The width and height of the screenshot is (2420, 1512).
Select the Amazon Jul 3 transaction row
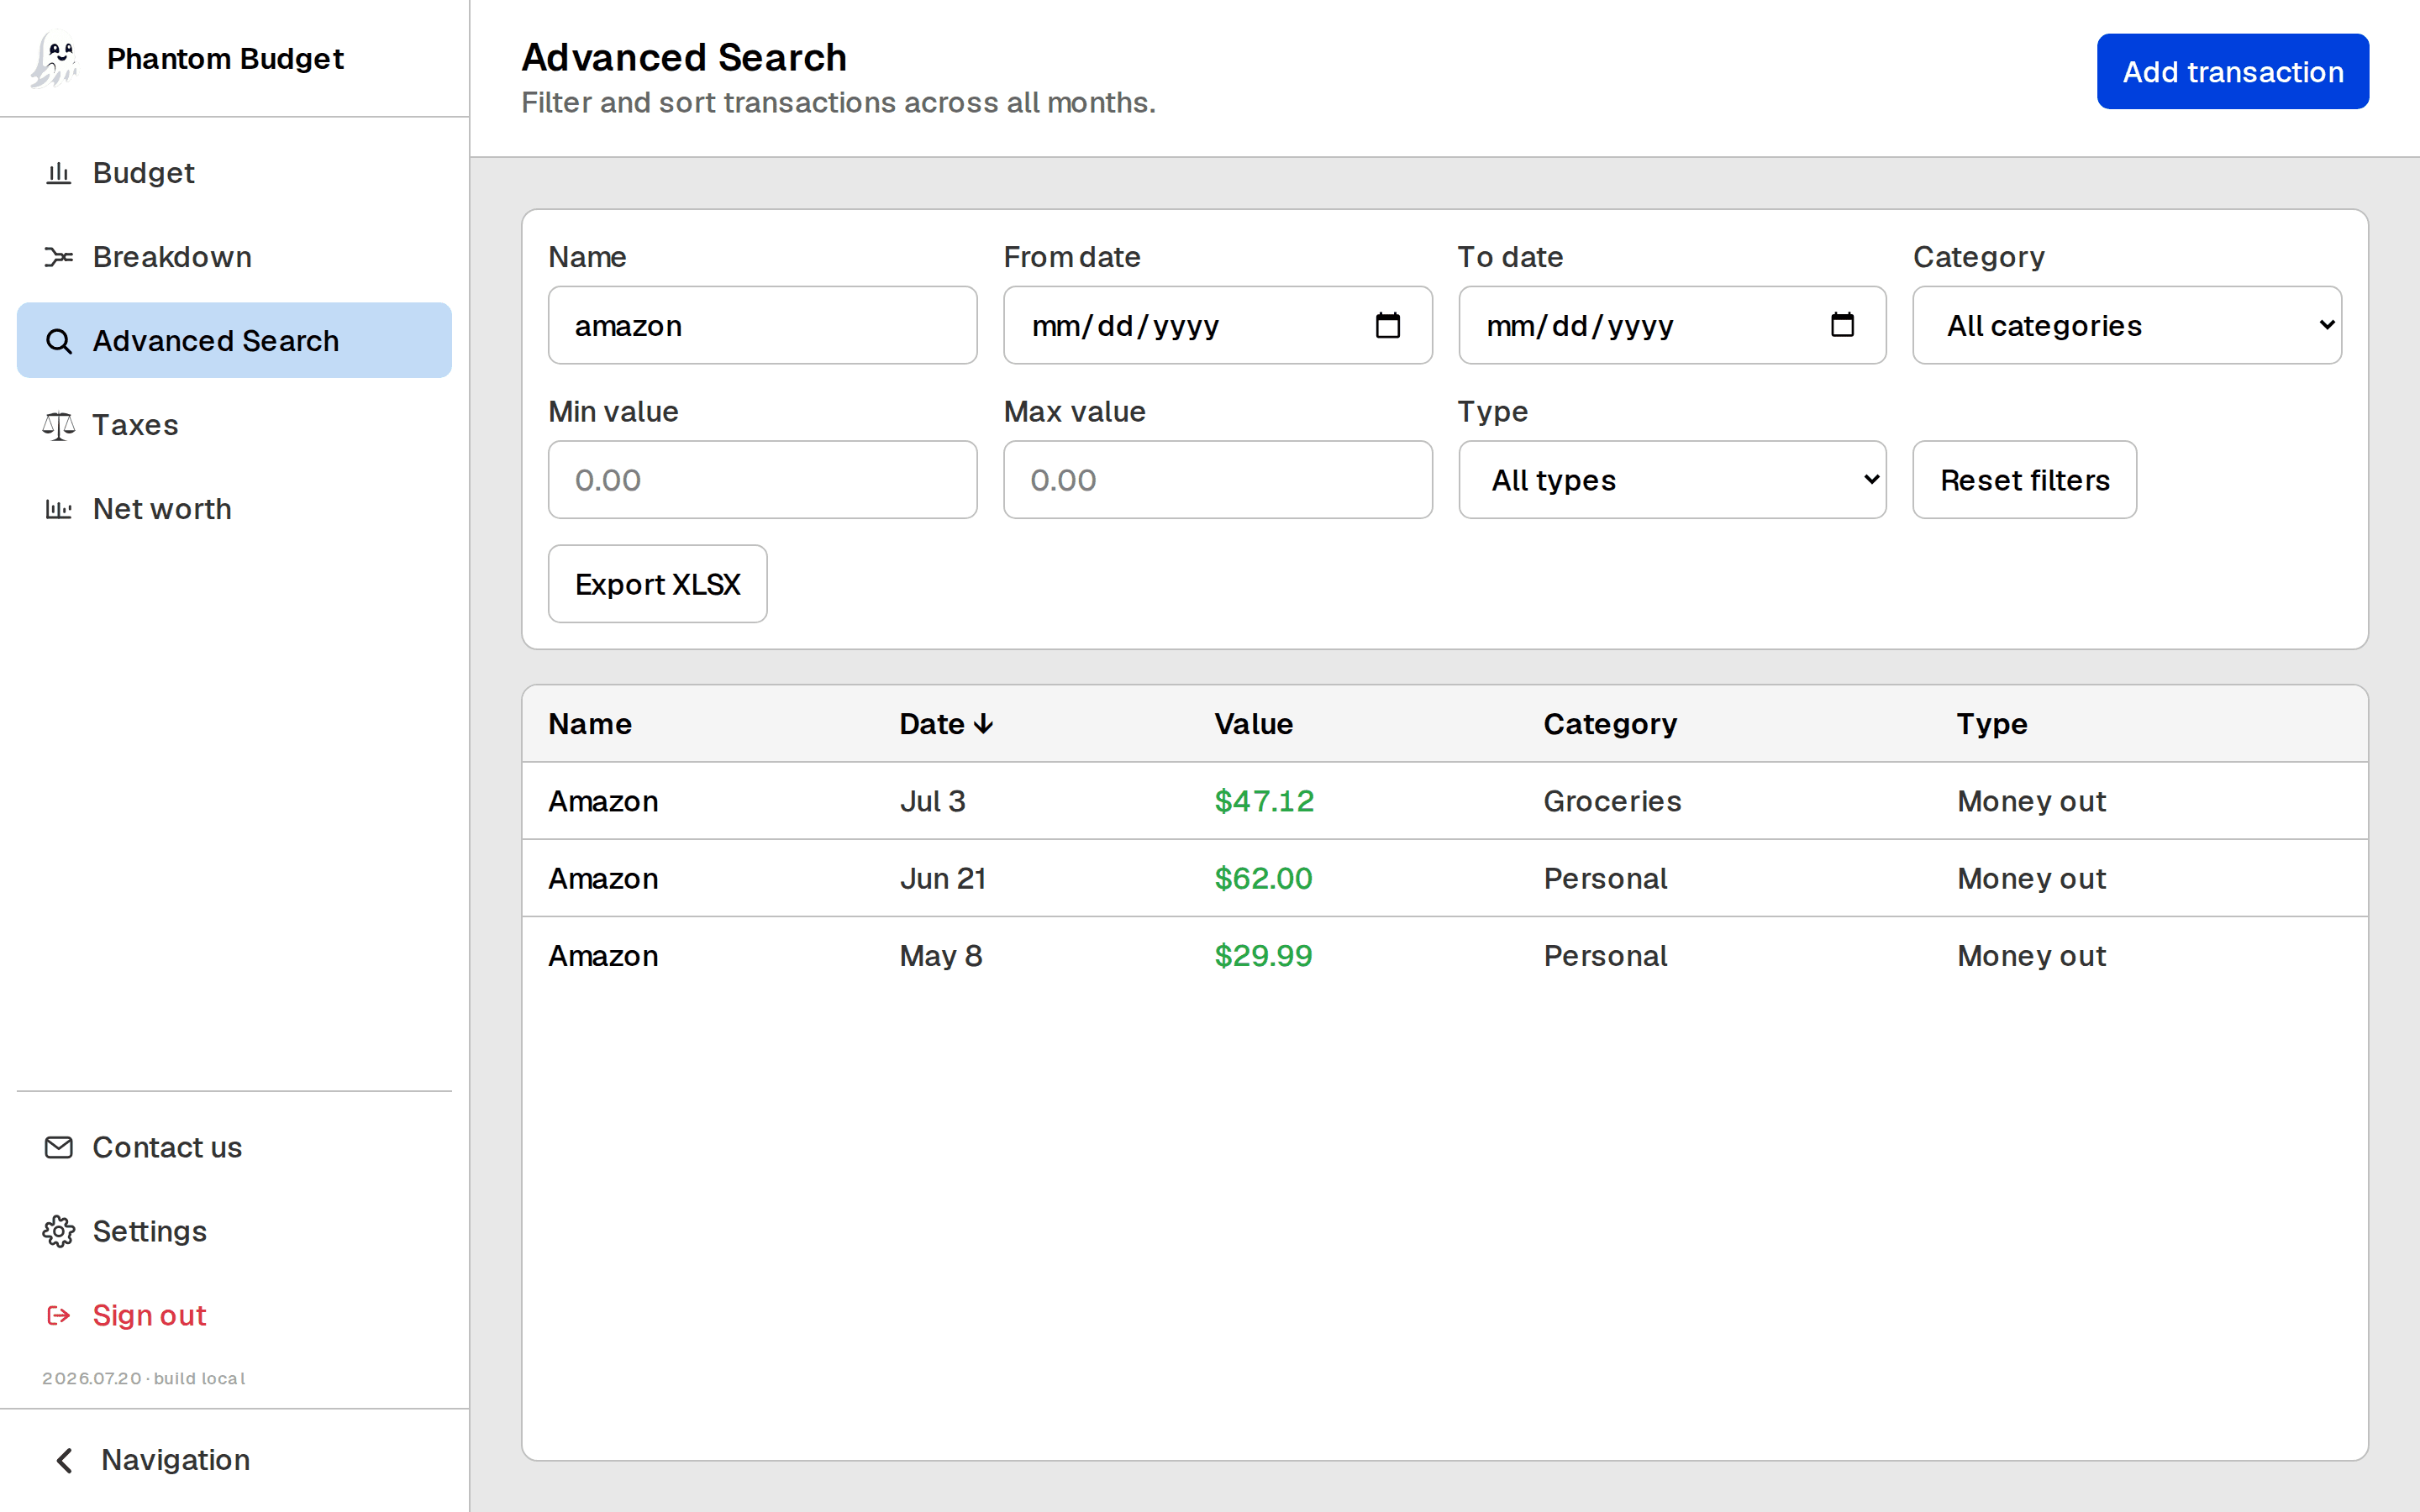(1445, 801)
